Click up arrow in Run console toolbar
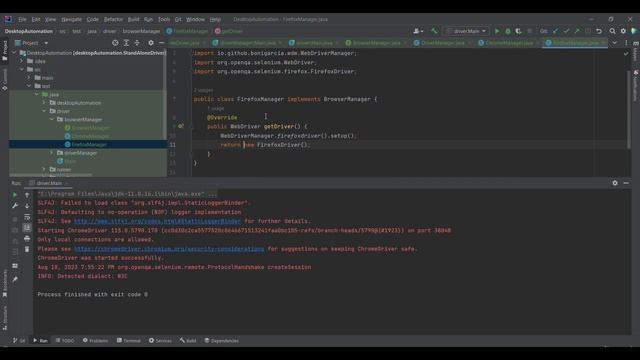Screen dimensions: 640x360 coord(27,195)
